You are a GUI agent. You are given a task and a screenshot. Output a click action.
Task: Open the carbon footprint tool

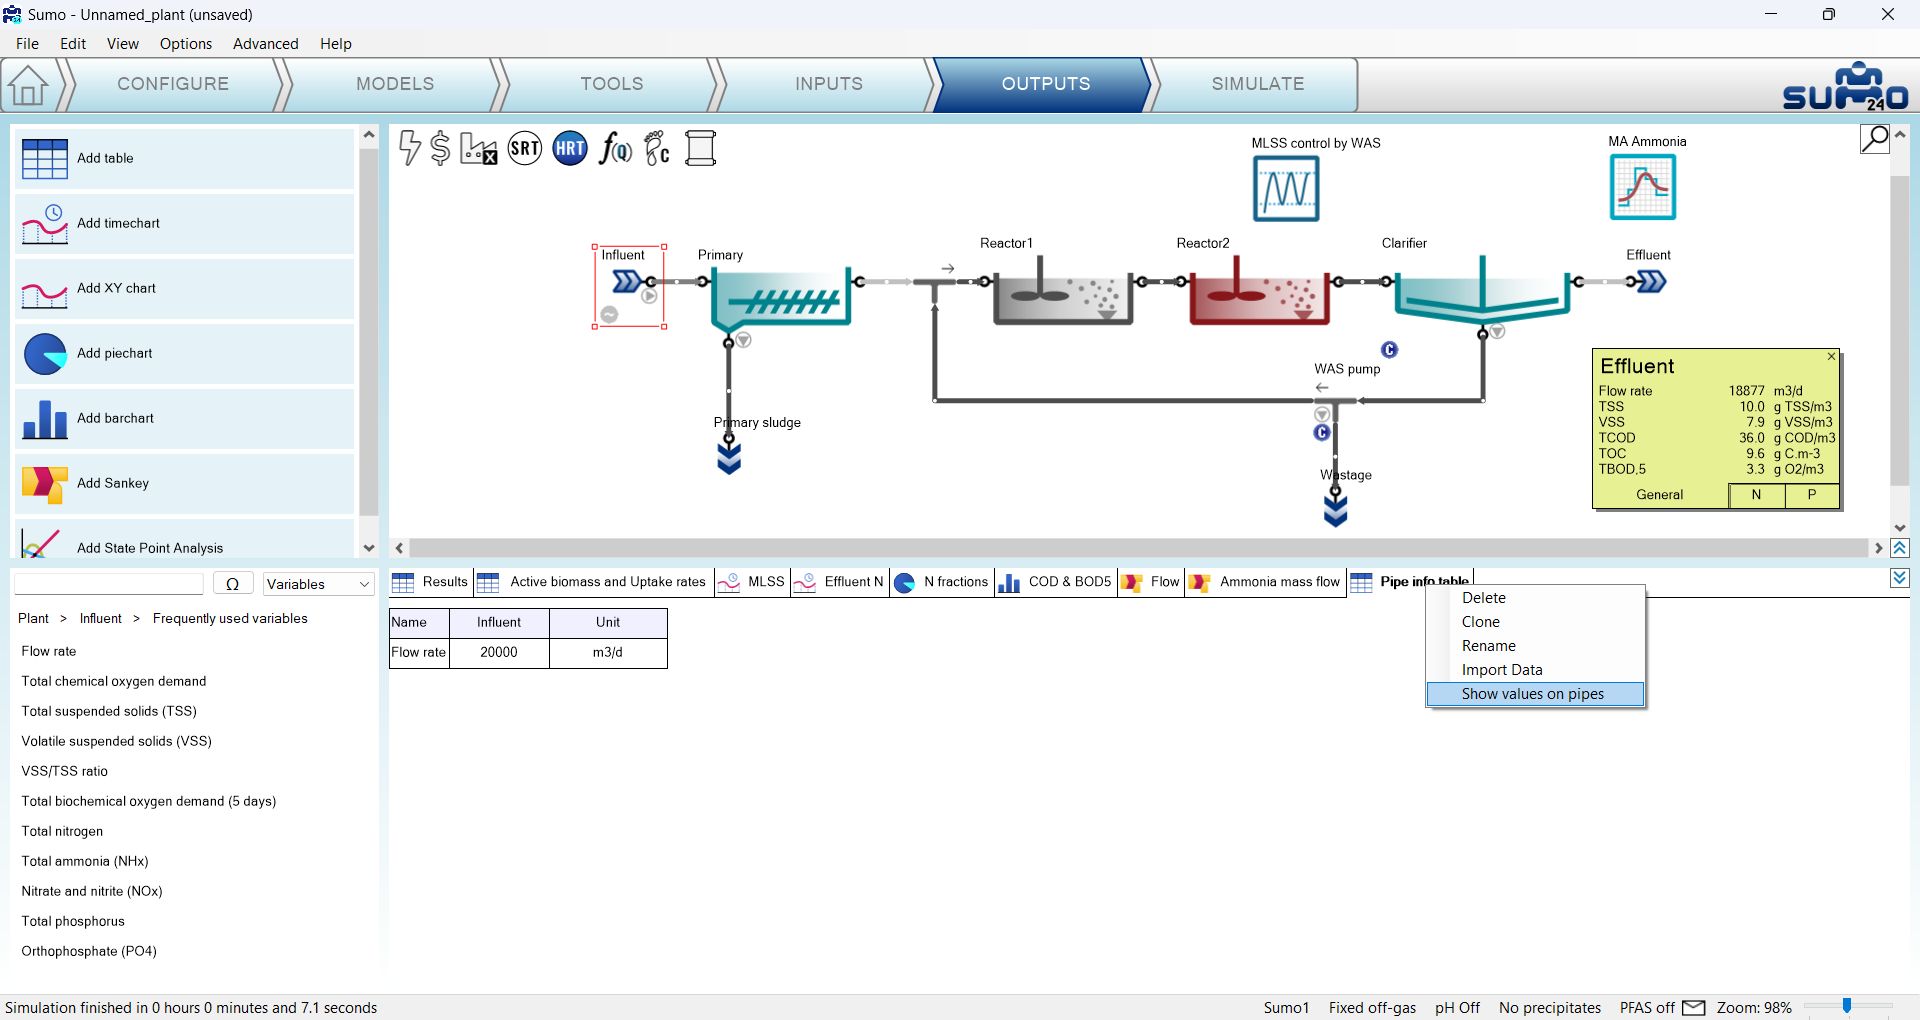click(657, 149)
